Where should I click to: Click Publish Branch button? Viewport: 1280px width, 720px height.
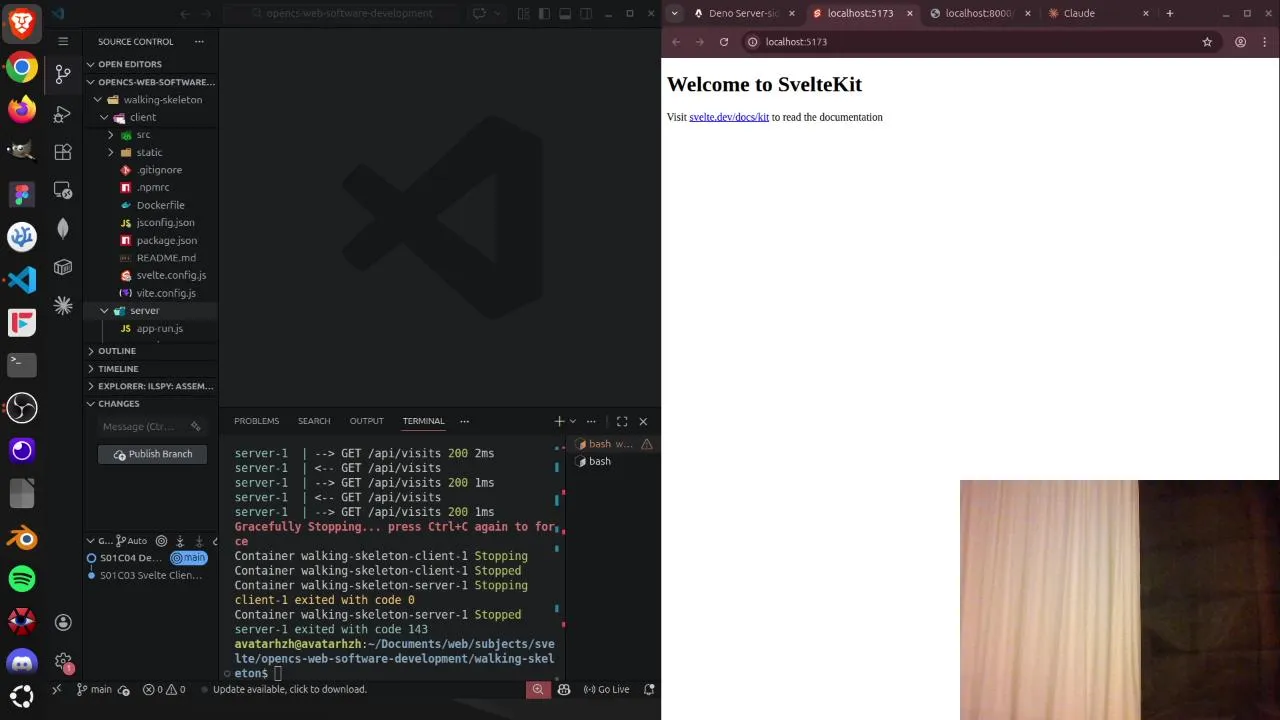[x=153, y=454]
